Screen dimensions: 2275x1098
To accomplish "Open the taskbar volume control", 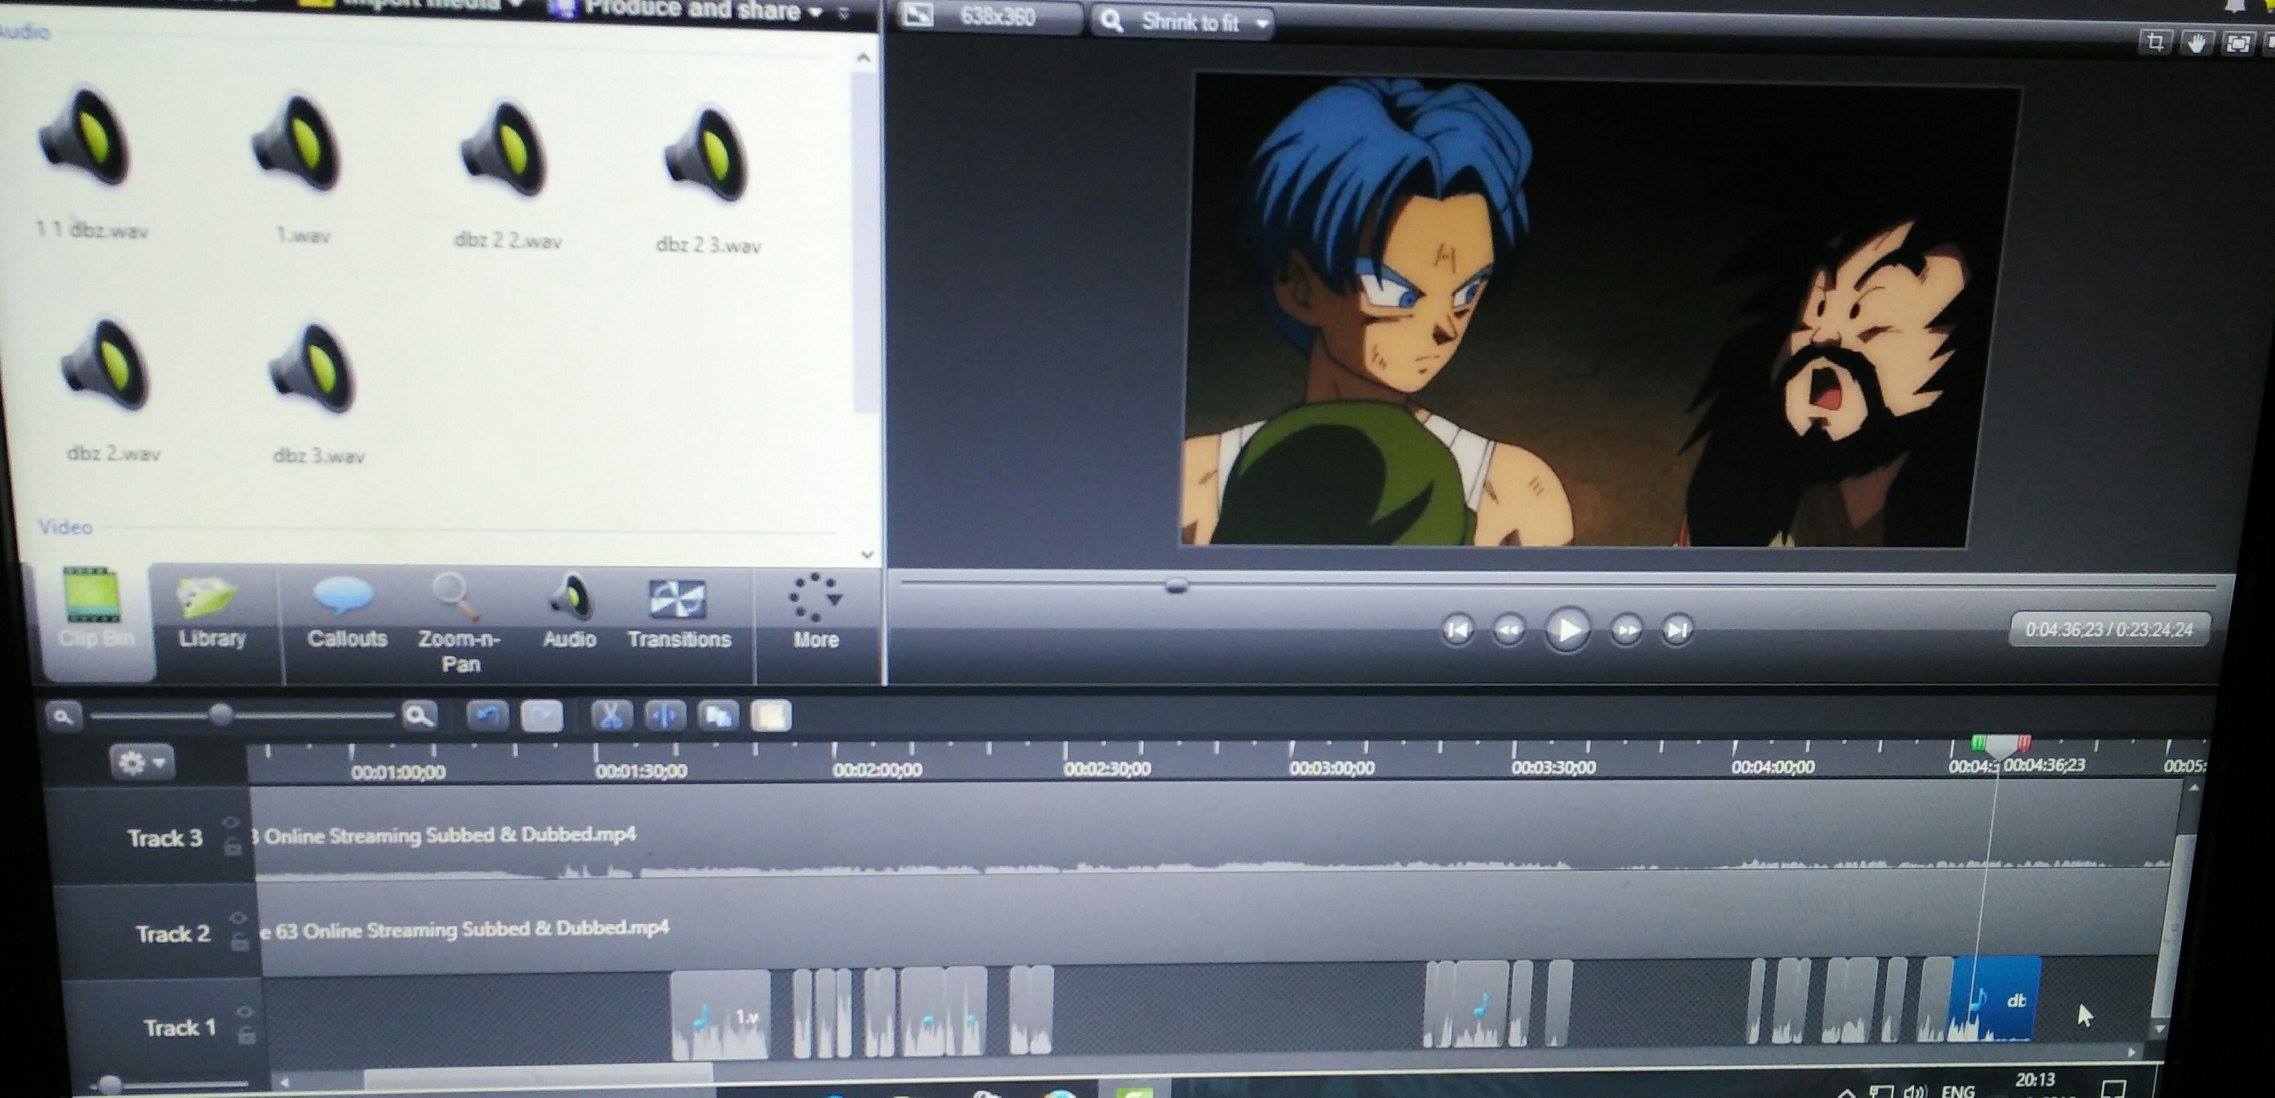I will (1914, 1090).
